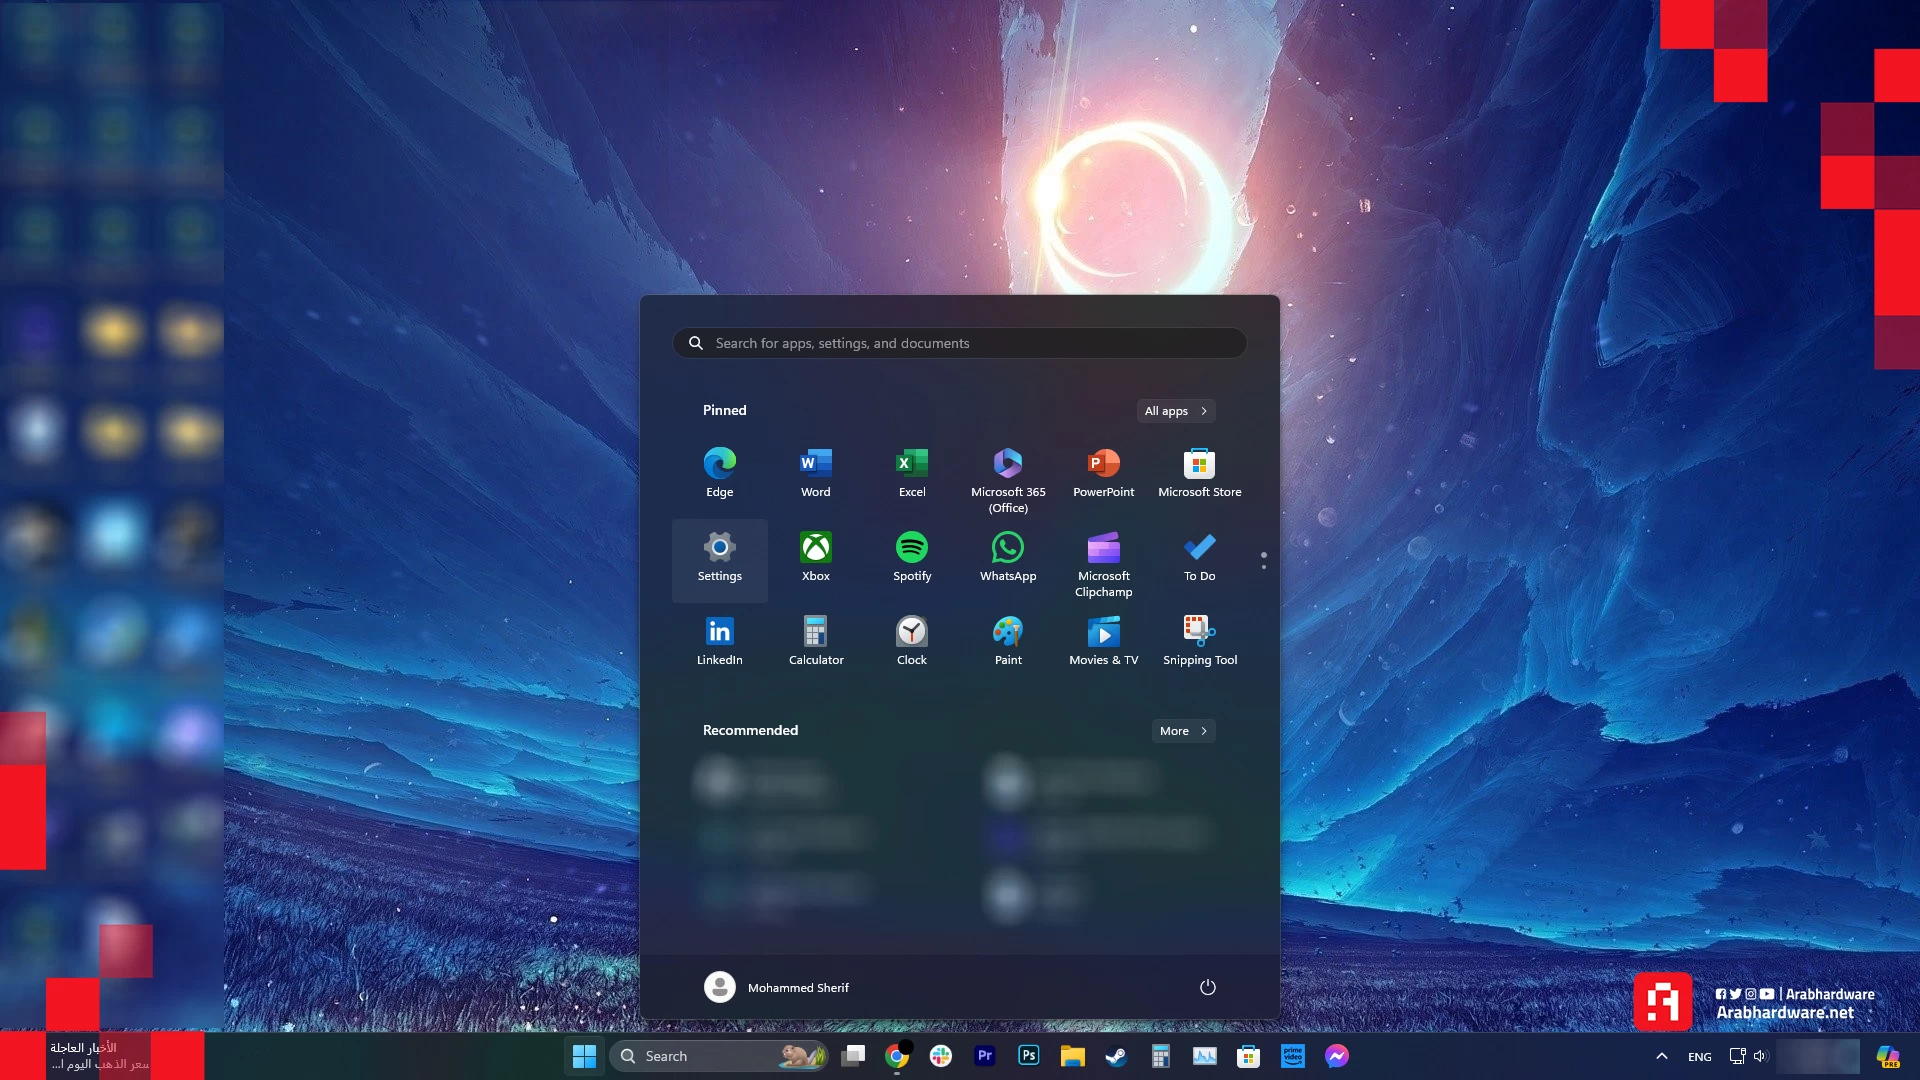1920x1080 pixels.
Task: Open Prime Video from the taskbar
Action: click(x=1293, y=1056)
